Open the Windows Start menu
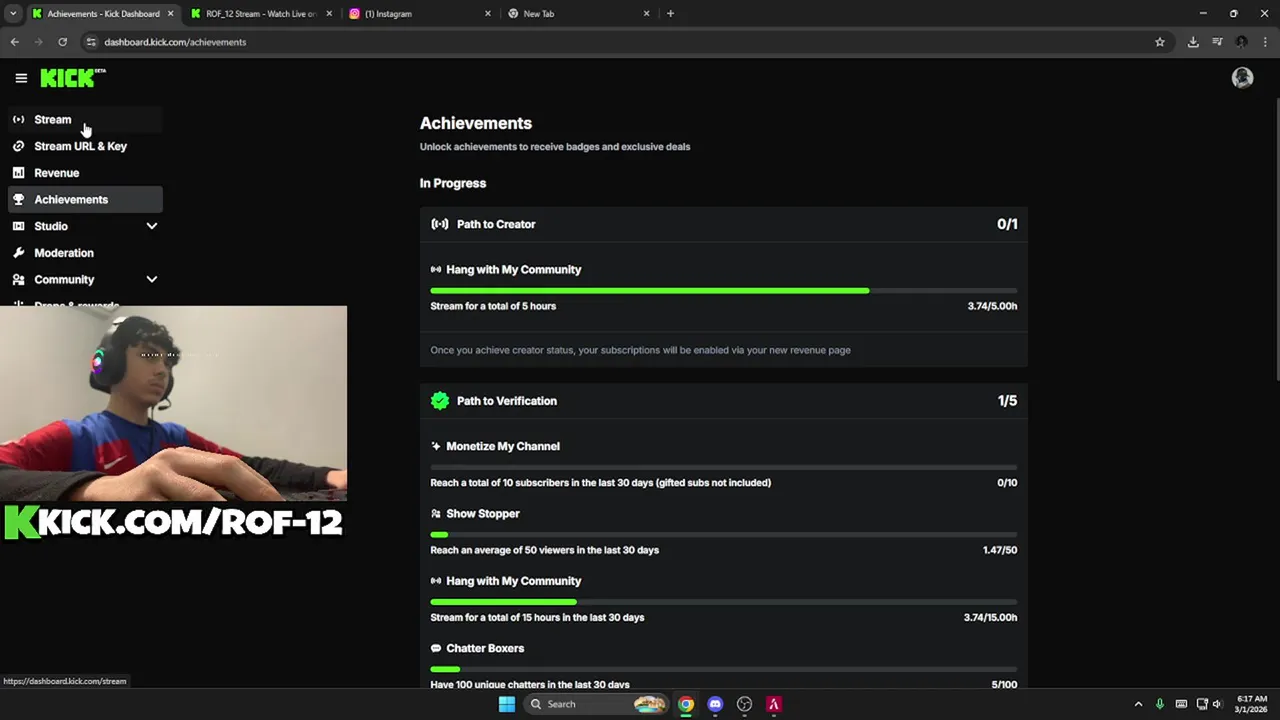The height and width of the screenshot is (720, 1280). (507, 704)
